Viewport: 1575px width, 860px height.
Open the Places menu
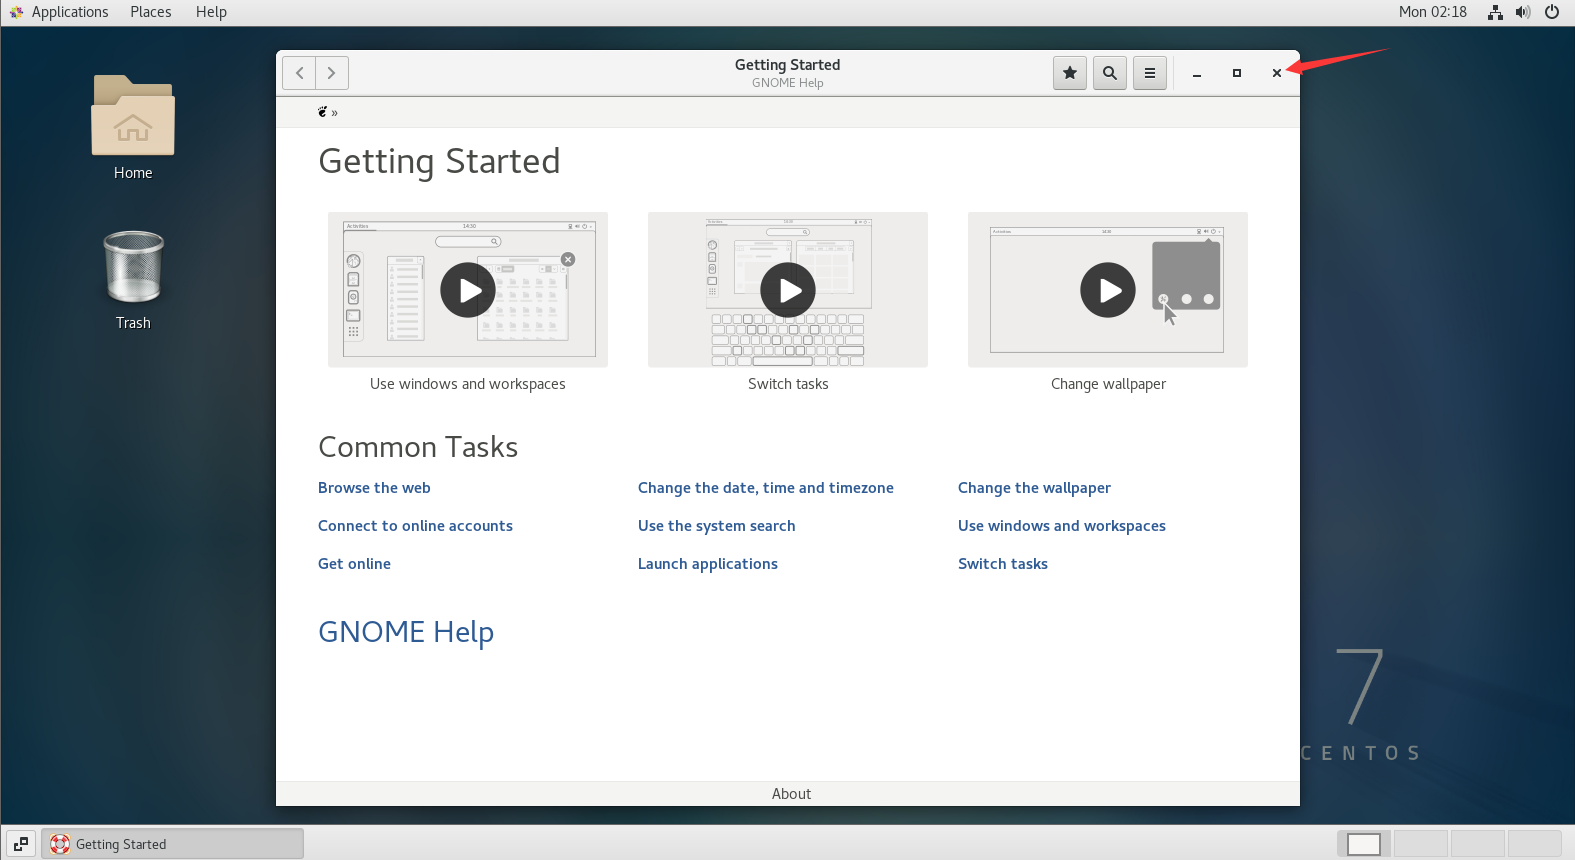[151, 12]
